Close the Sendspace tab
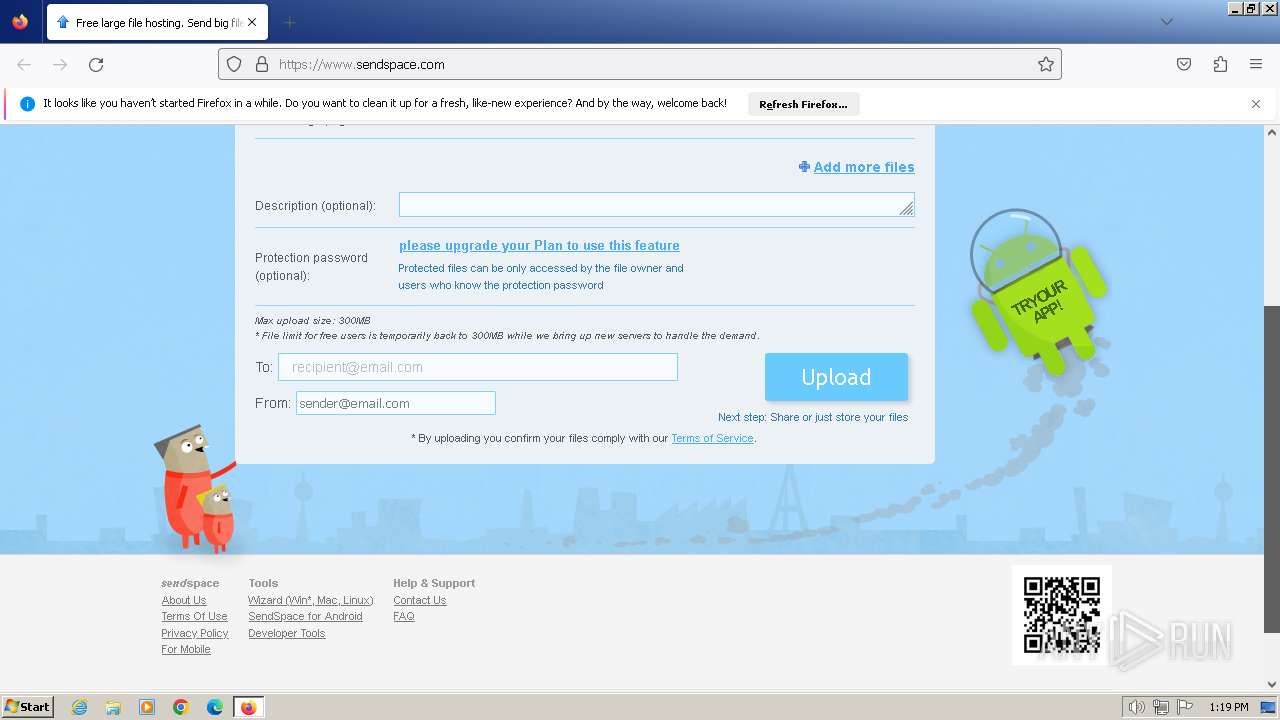The height and width of the screenshot is (720, 1280). (x=251, y=22)
